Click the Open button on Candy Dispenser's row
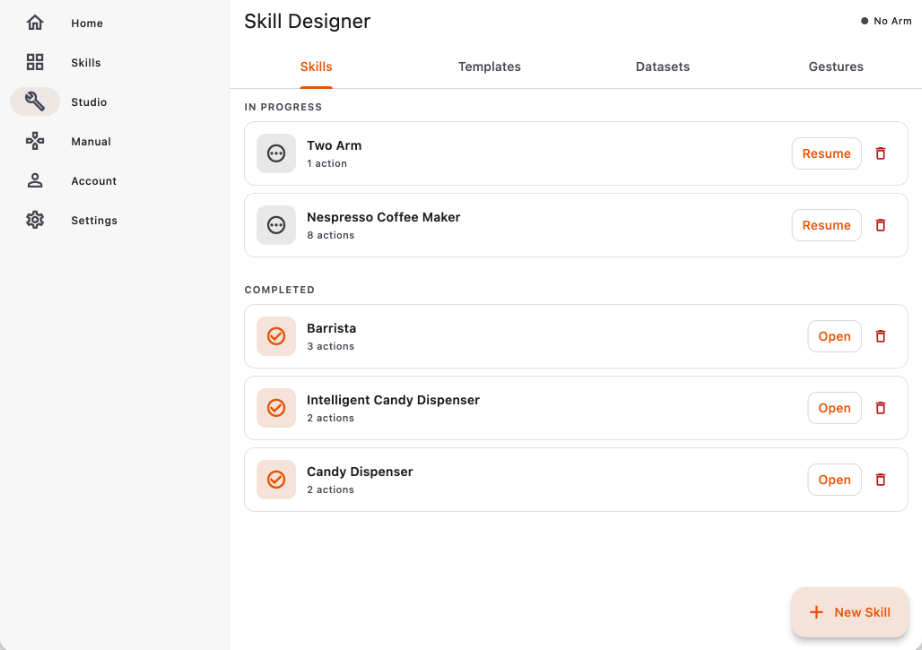This screenshot has width=922, height=650. (834, 480)
